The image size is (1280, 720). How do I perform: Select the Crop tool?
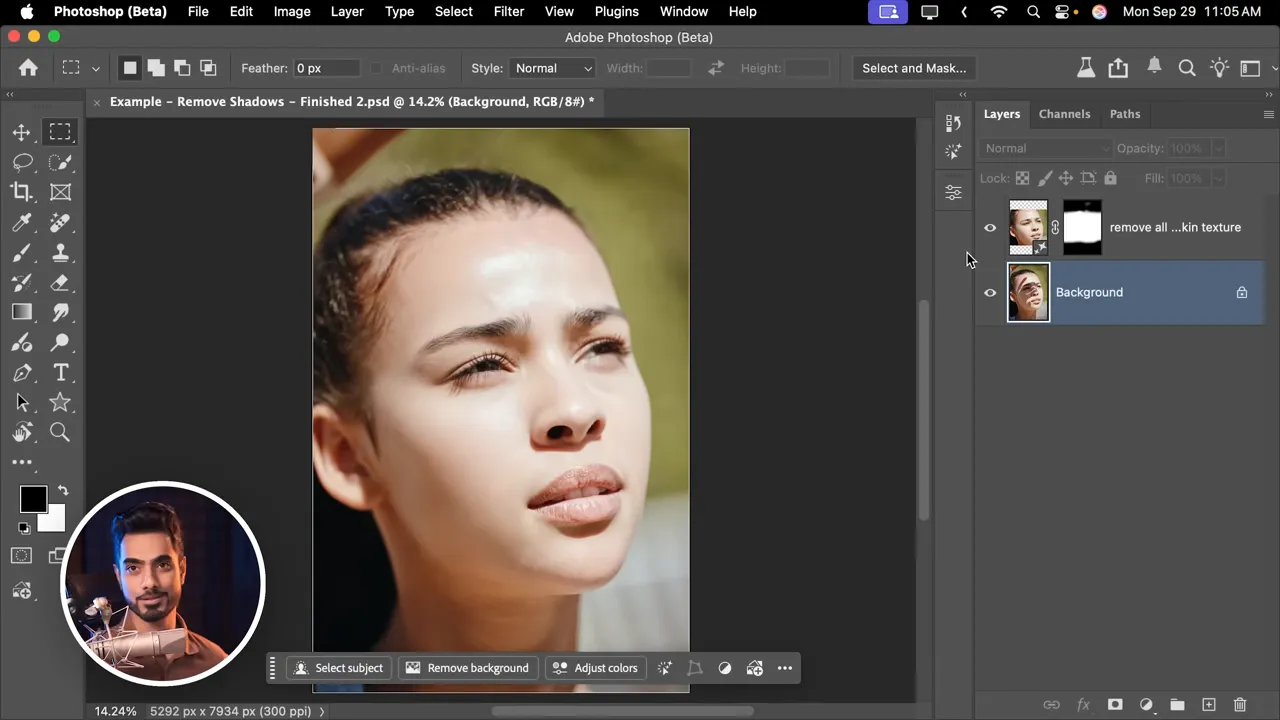pyautogui.click(x=21, y=192)
